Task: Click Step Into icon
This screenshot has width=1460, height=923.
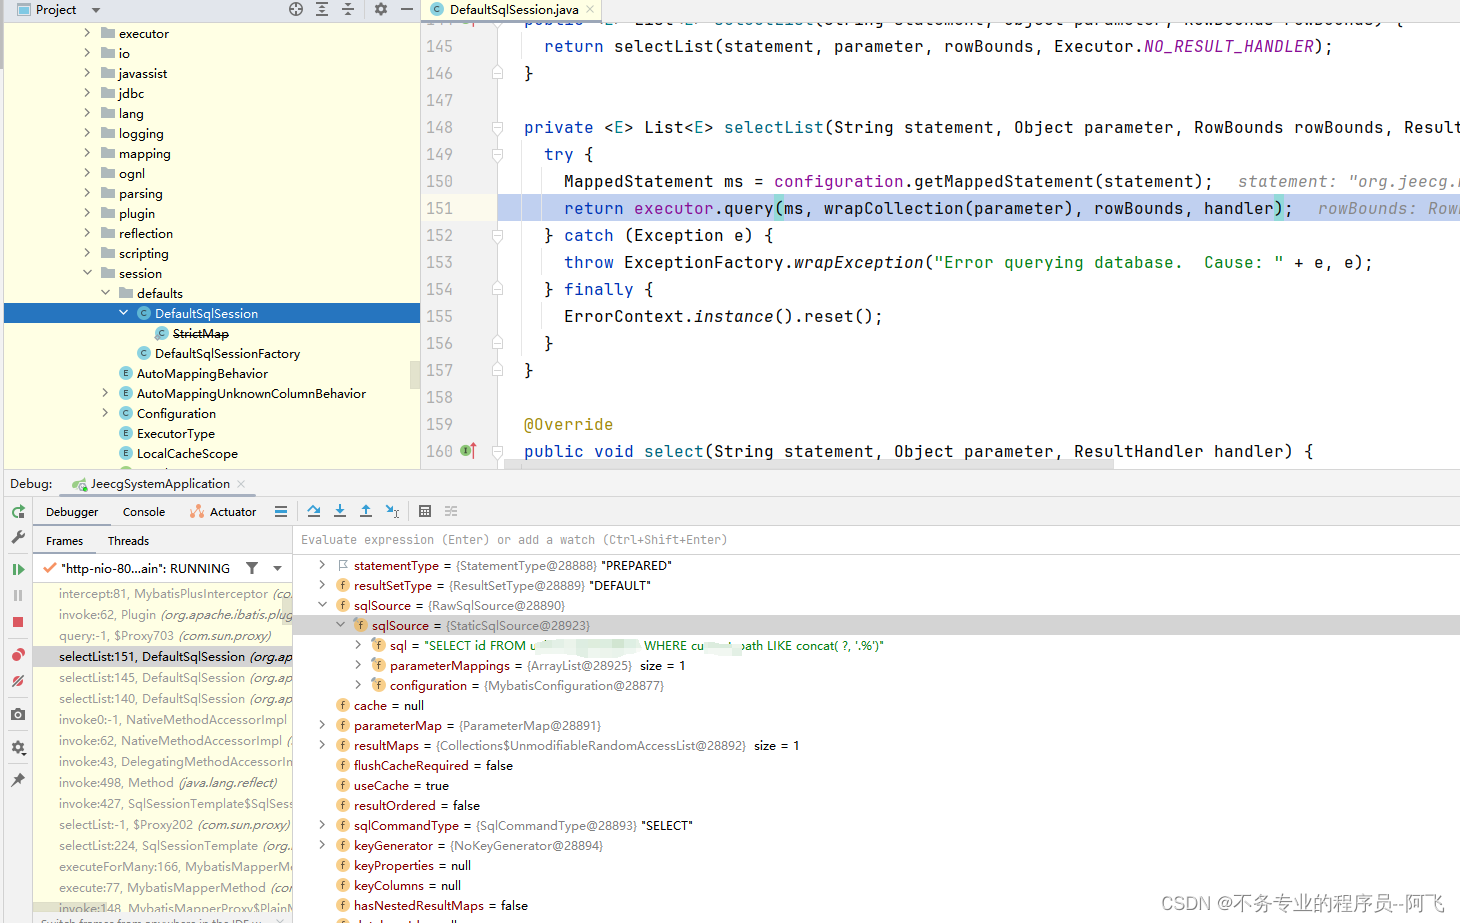Action: click(340, 511)
